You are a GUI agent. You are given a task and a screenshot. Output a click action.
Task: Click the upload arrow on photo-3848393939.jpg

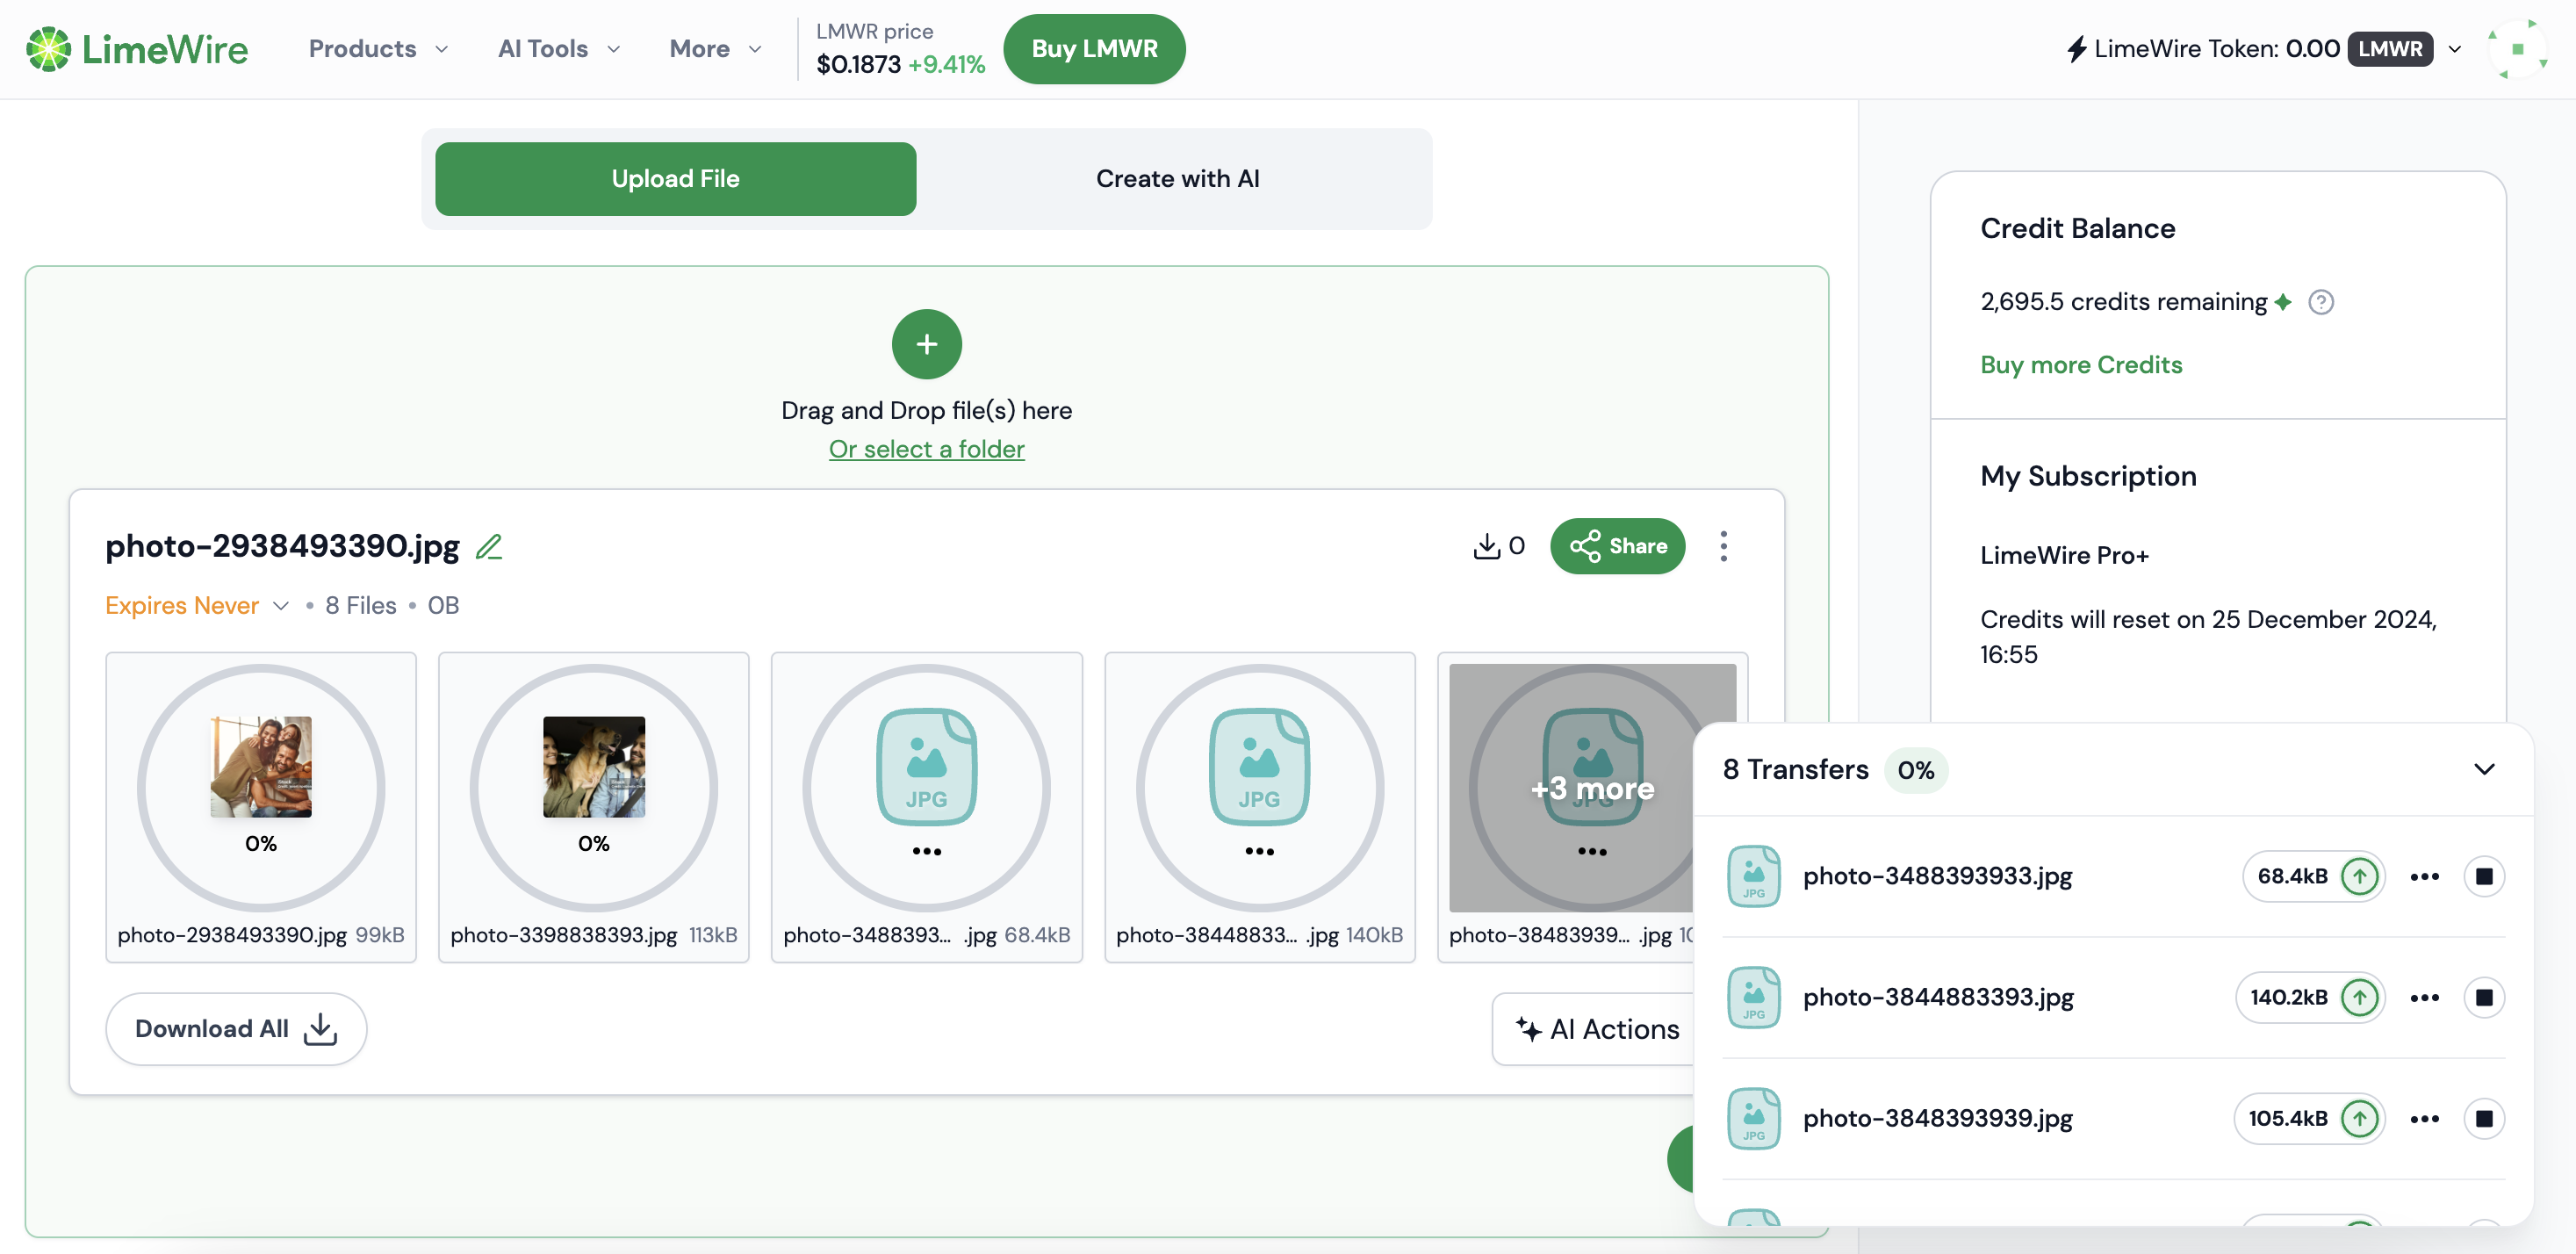2360,1119
